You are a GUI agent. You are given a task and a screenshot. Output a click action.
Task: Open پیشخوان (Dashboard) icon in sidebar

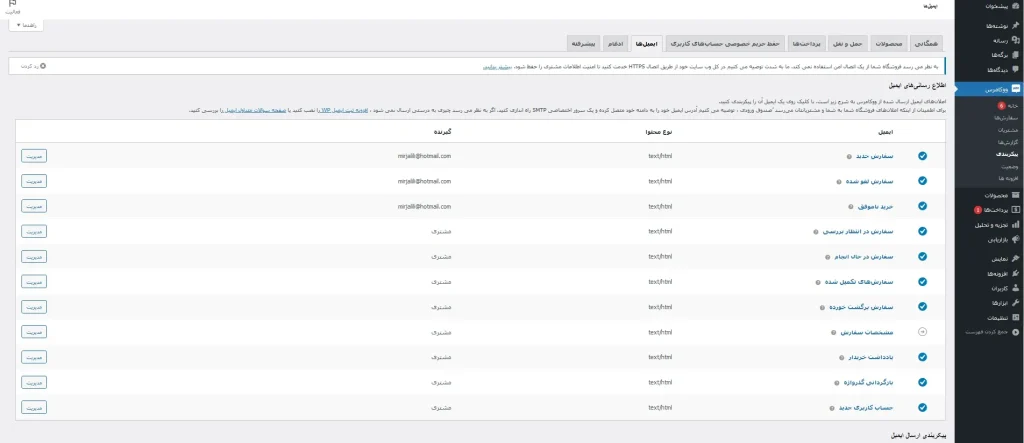[1015, 7]
